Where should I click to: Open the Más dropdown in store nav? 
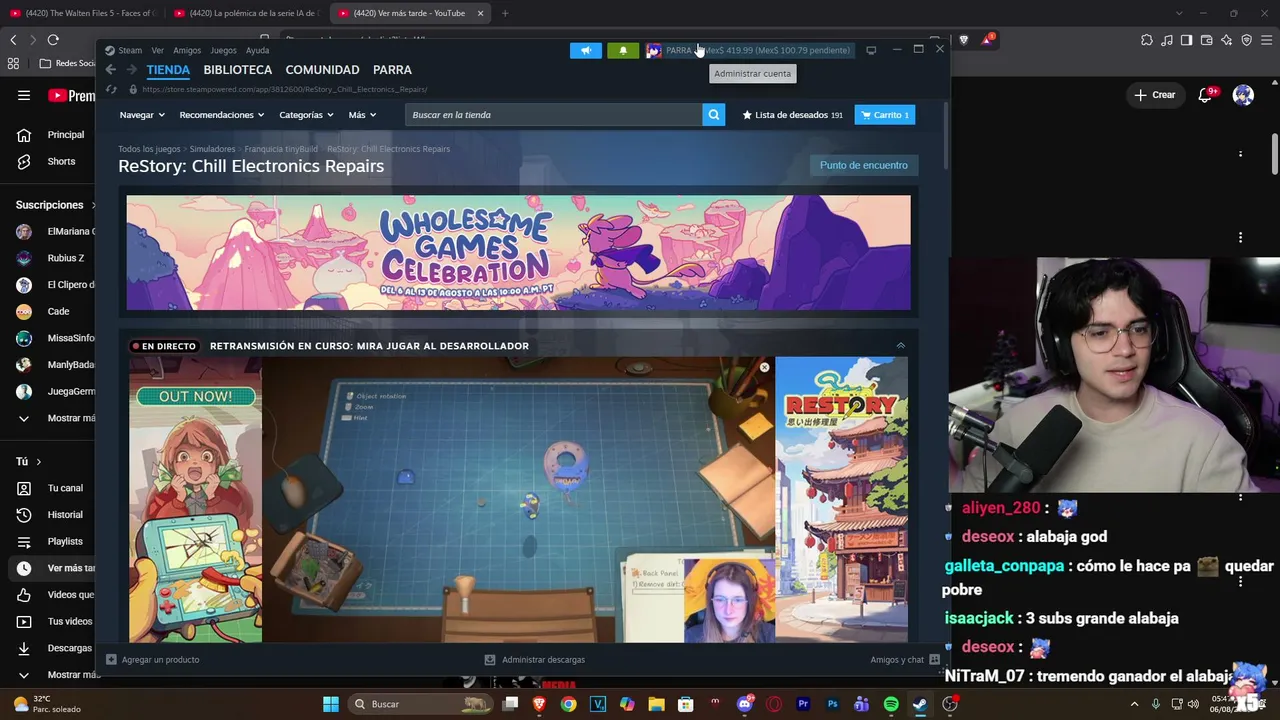point(362,115)
